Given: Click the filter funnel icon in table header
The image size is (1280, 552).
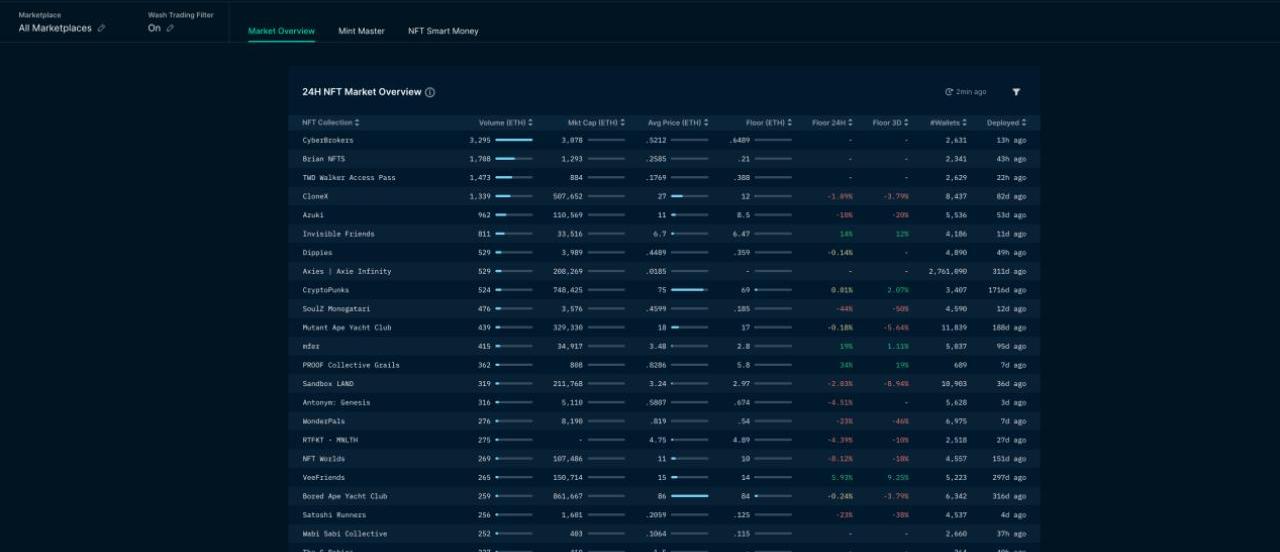Looking at the screenshot, I should click(x=1016, y=92).
